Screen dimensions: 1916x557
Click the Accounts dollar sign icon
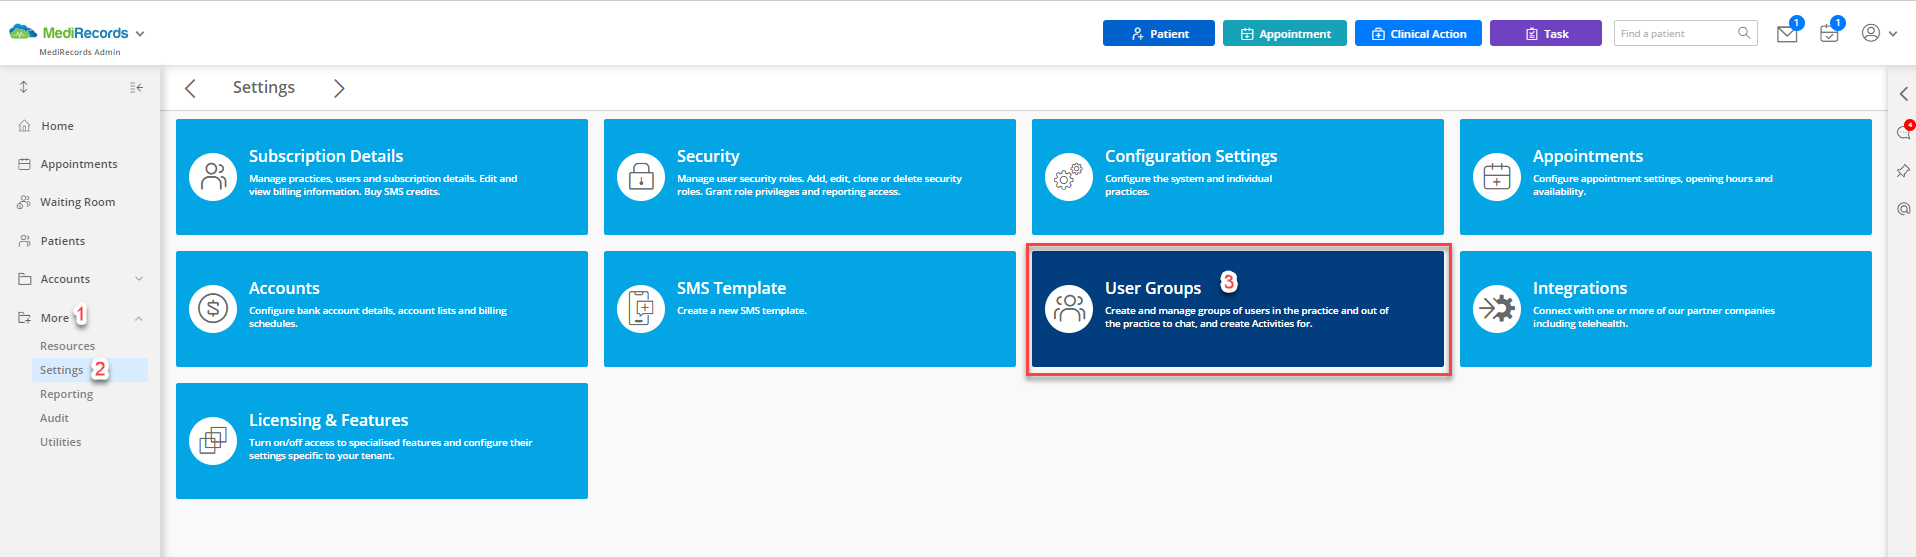coord(213,309)
